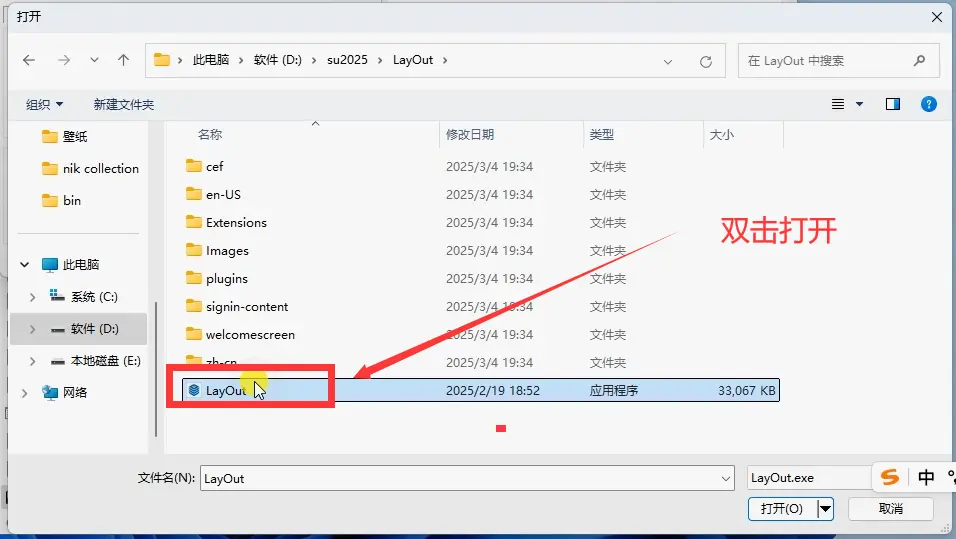956x539 pixels.
Task: Change view with the view layout icon
Action: pos(838,104)
